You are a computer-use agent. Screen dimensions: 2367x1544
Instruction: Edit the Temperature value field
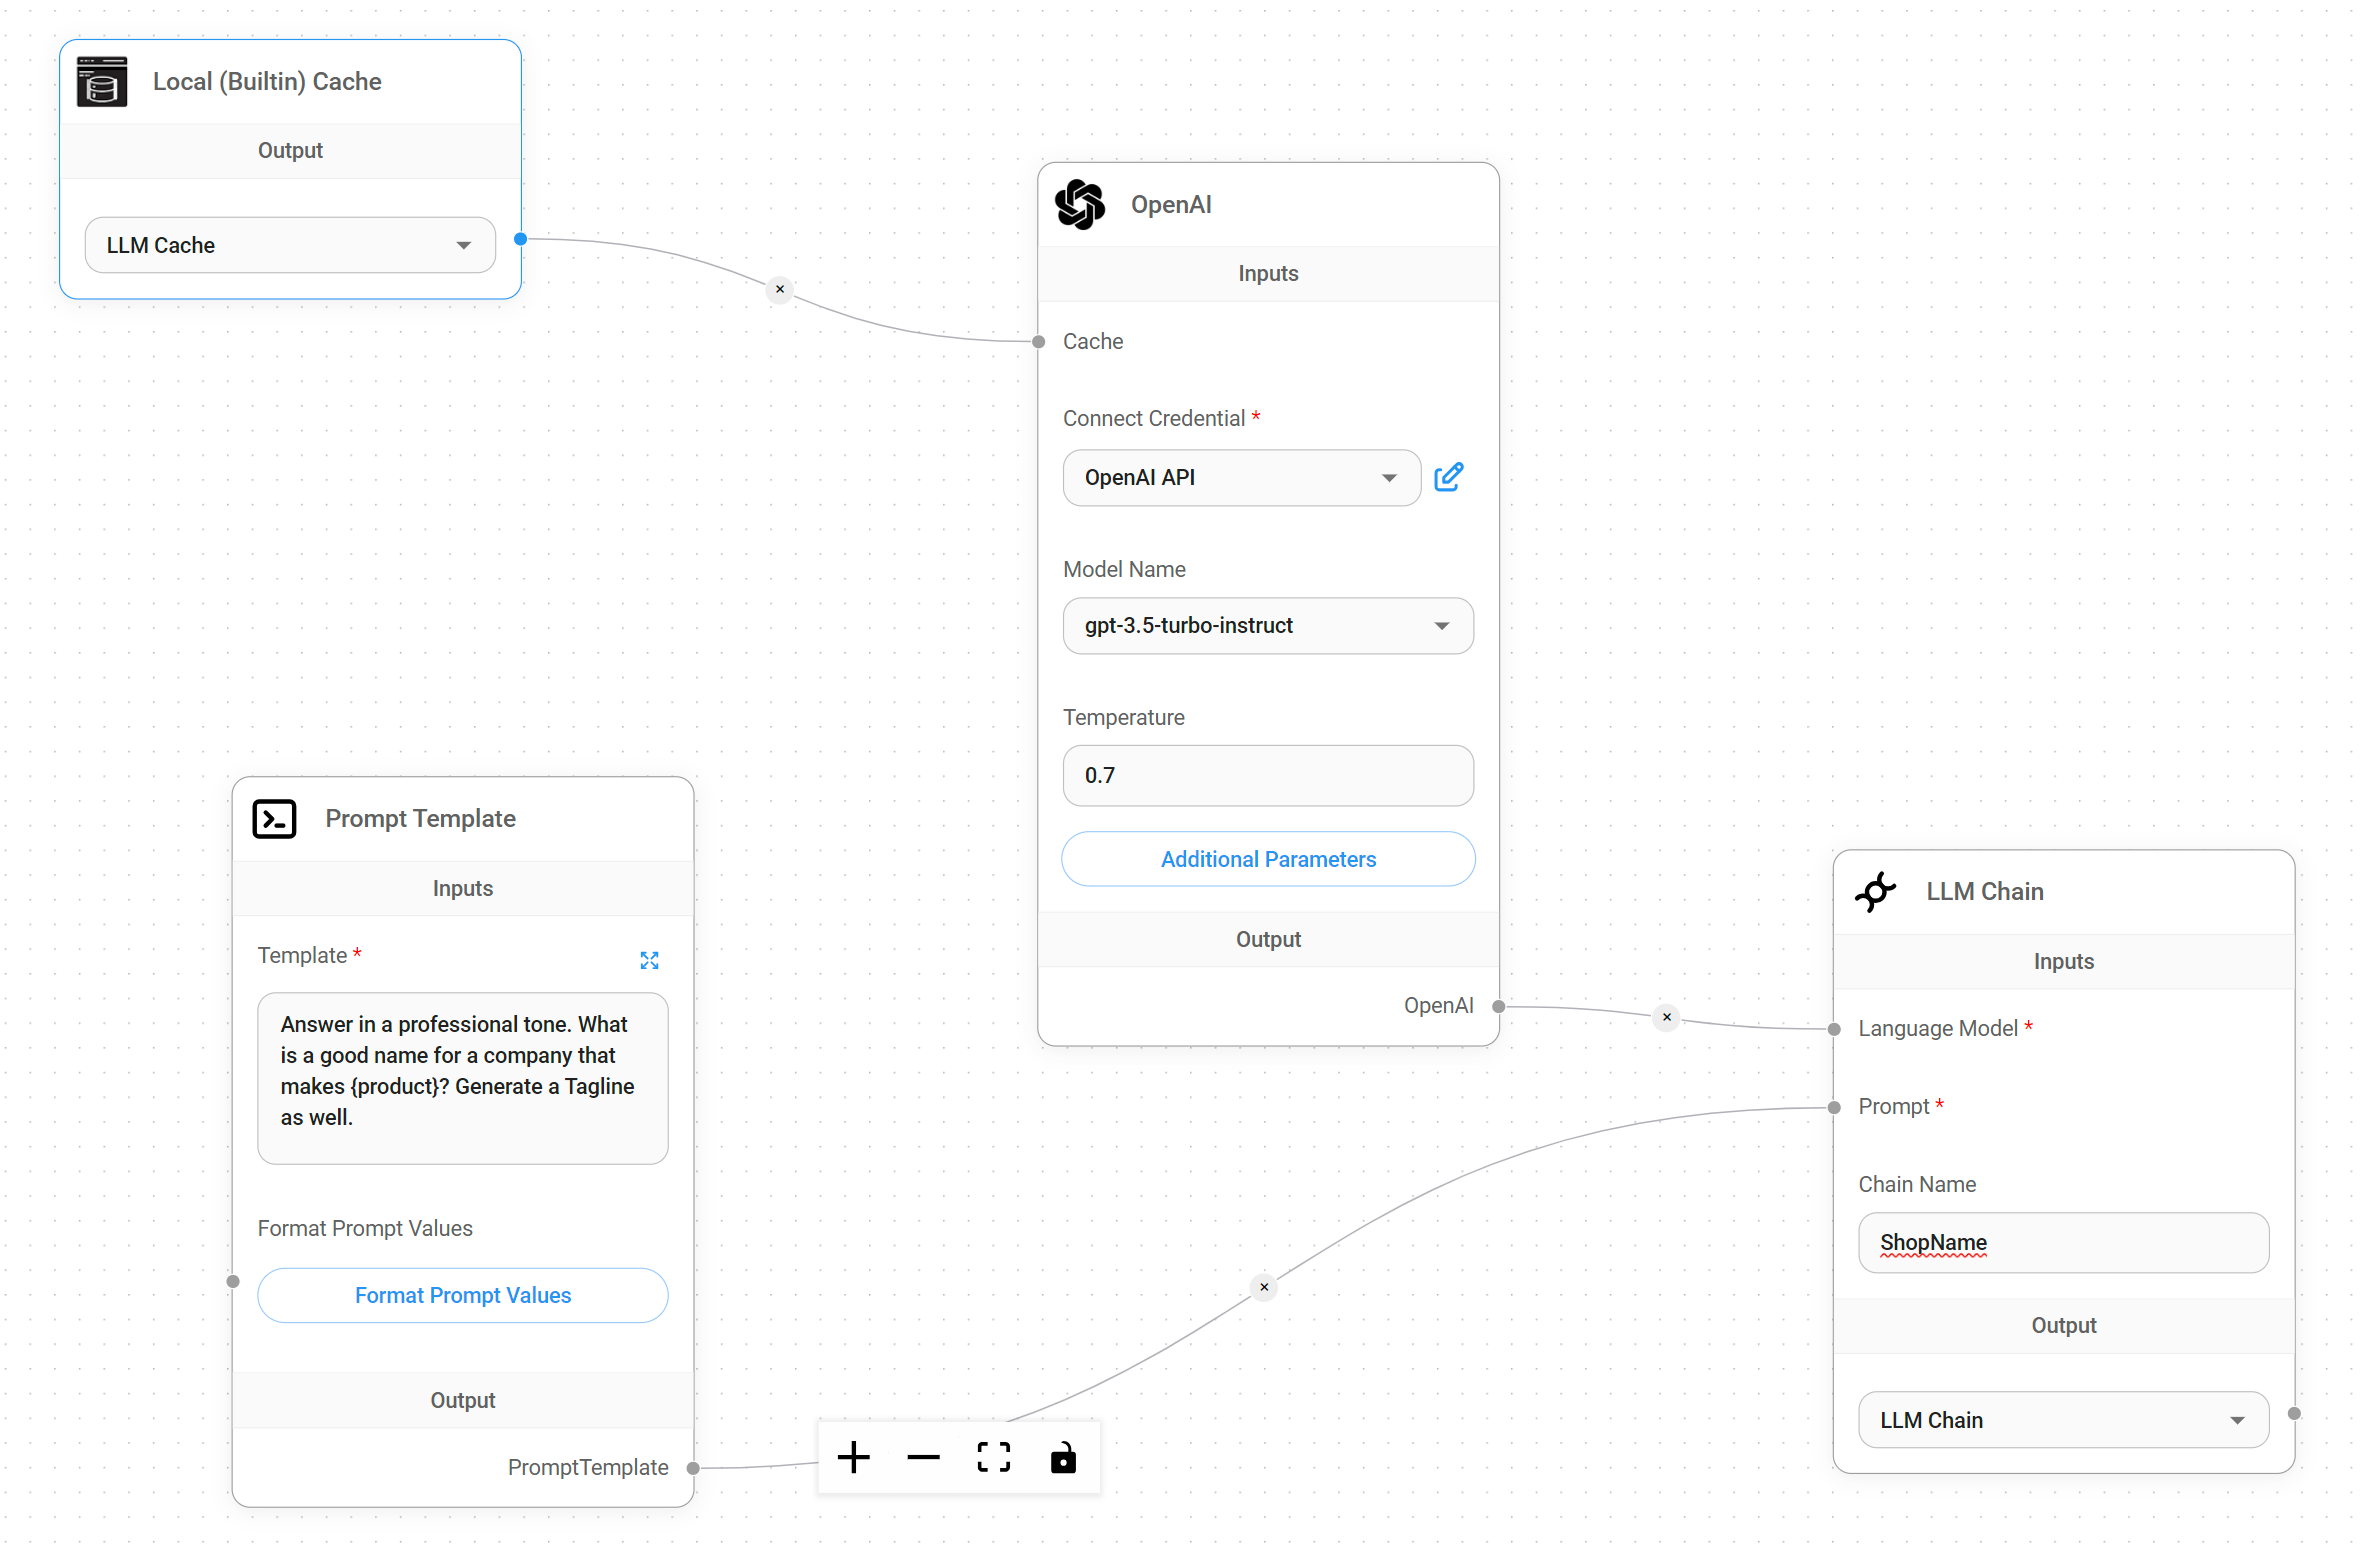click(x=1267, y=775)
